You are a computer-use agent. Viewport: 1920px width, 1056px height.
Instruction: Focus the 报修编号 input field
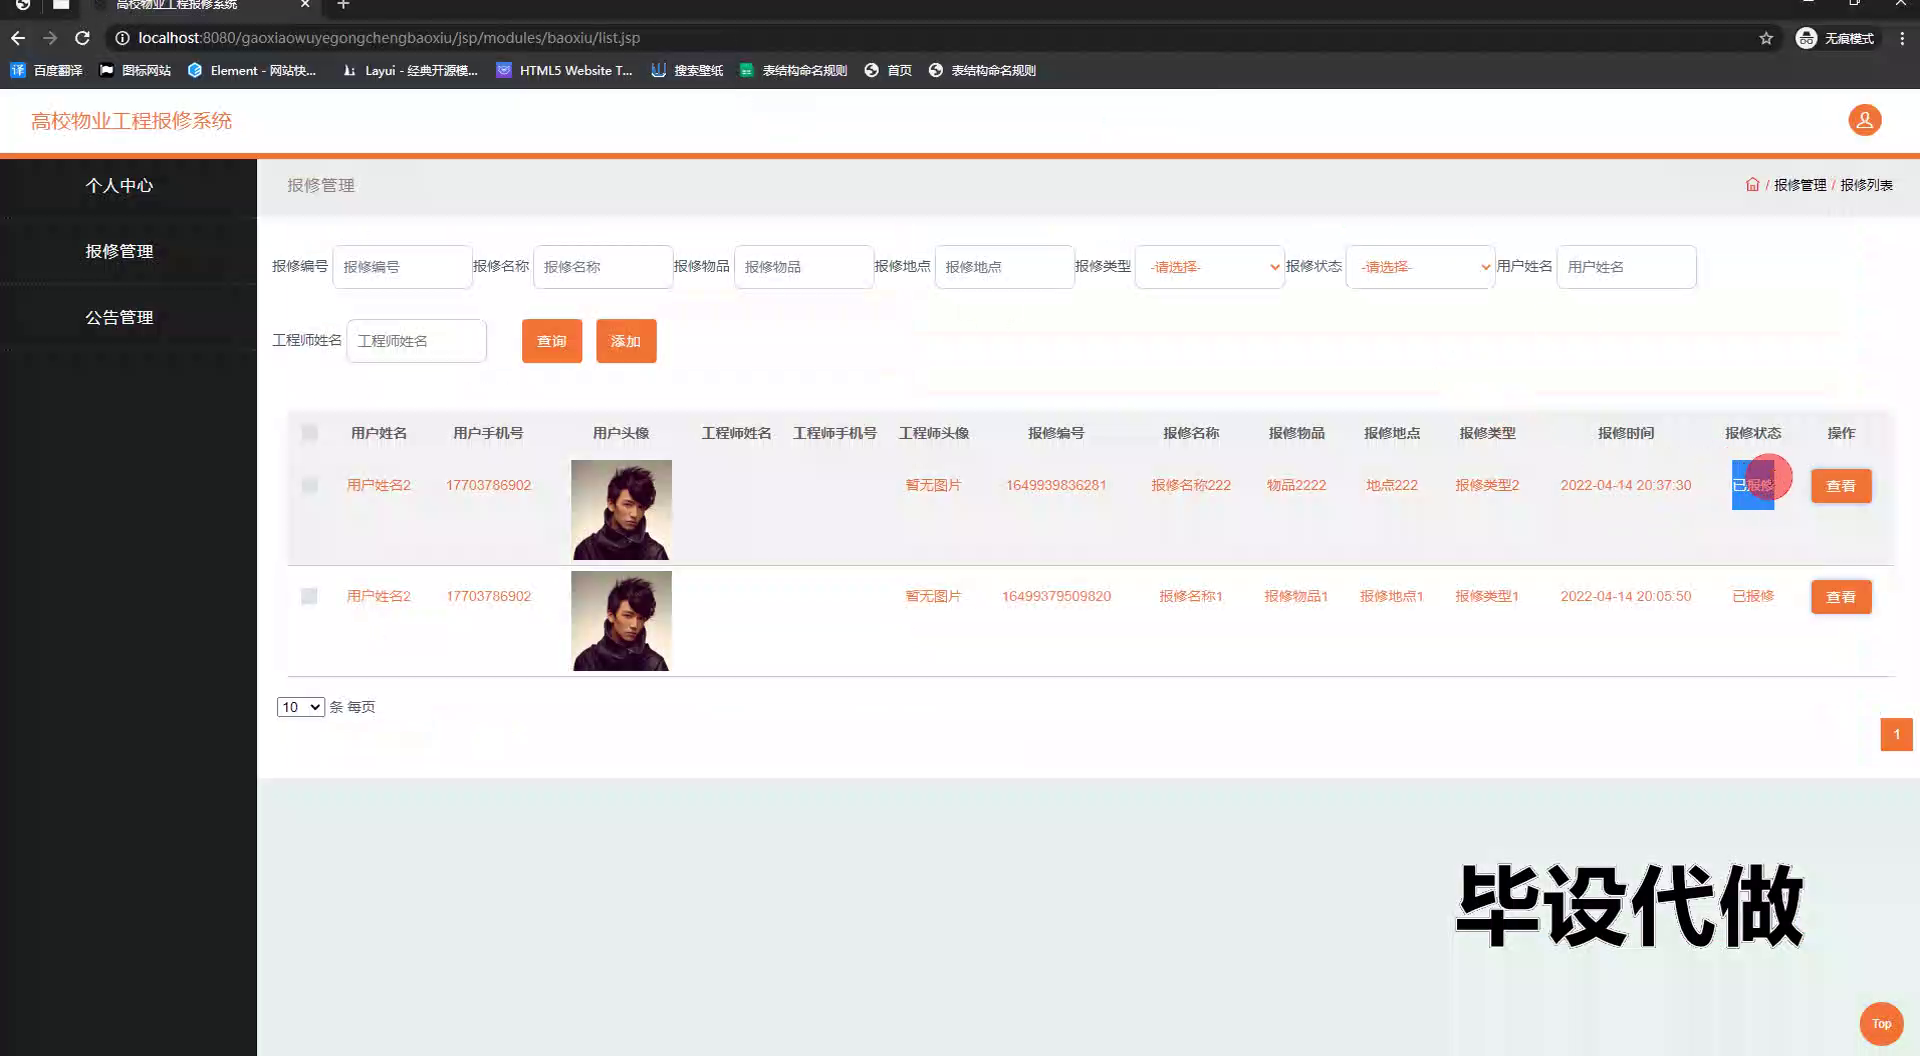(402, 267)
